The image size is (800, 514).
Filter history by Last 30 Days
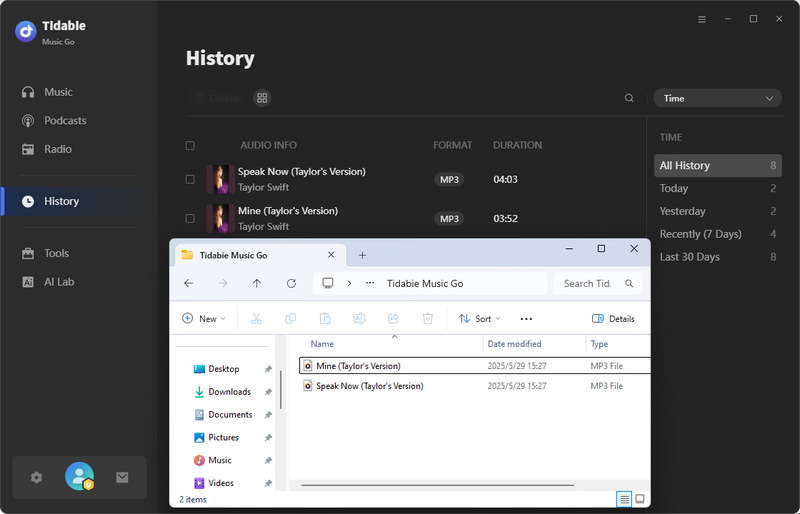pyautogui.click(x=717, y=258)
